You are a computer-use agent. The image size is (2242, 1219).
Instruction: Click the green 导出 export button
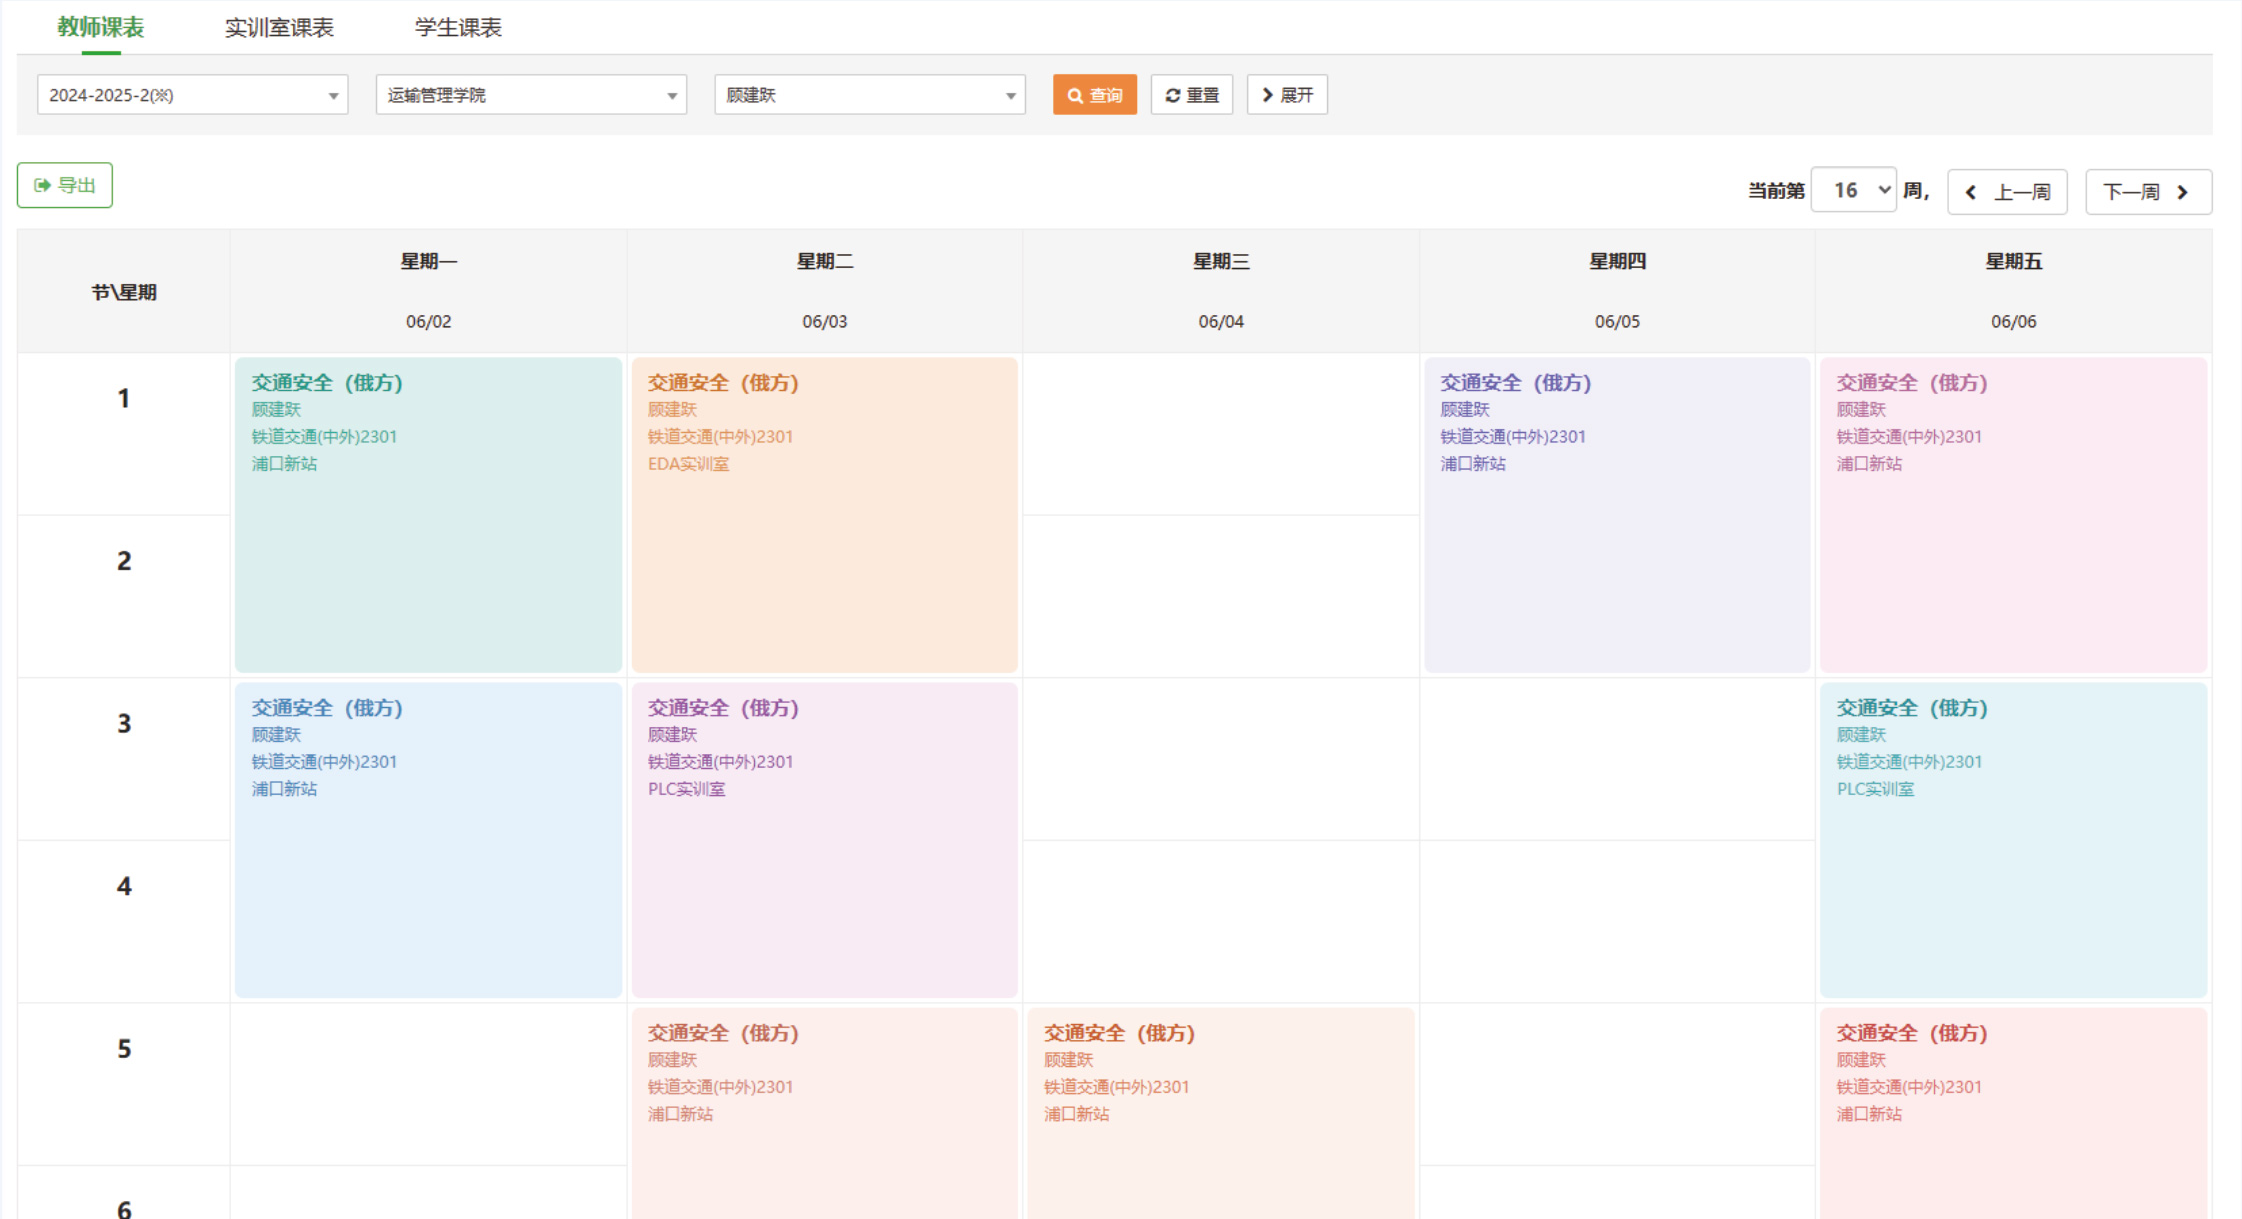tap(65, 185)
